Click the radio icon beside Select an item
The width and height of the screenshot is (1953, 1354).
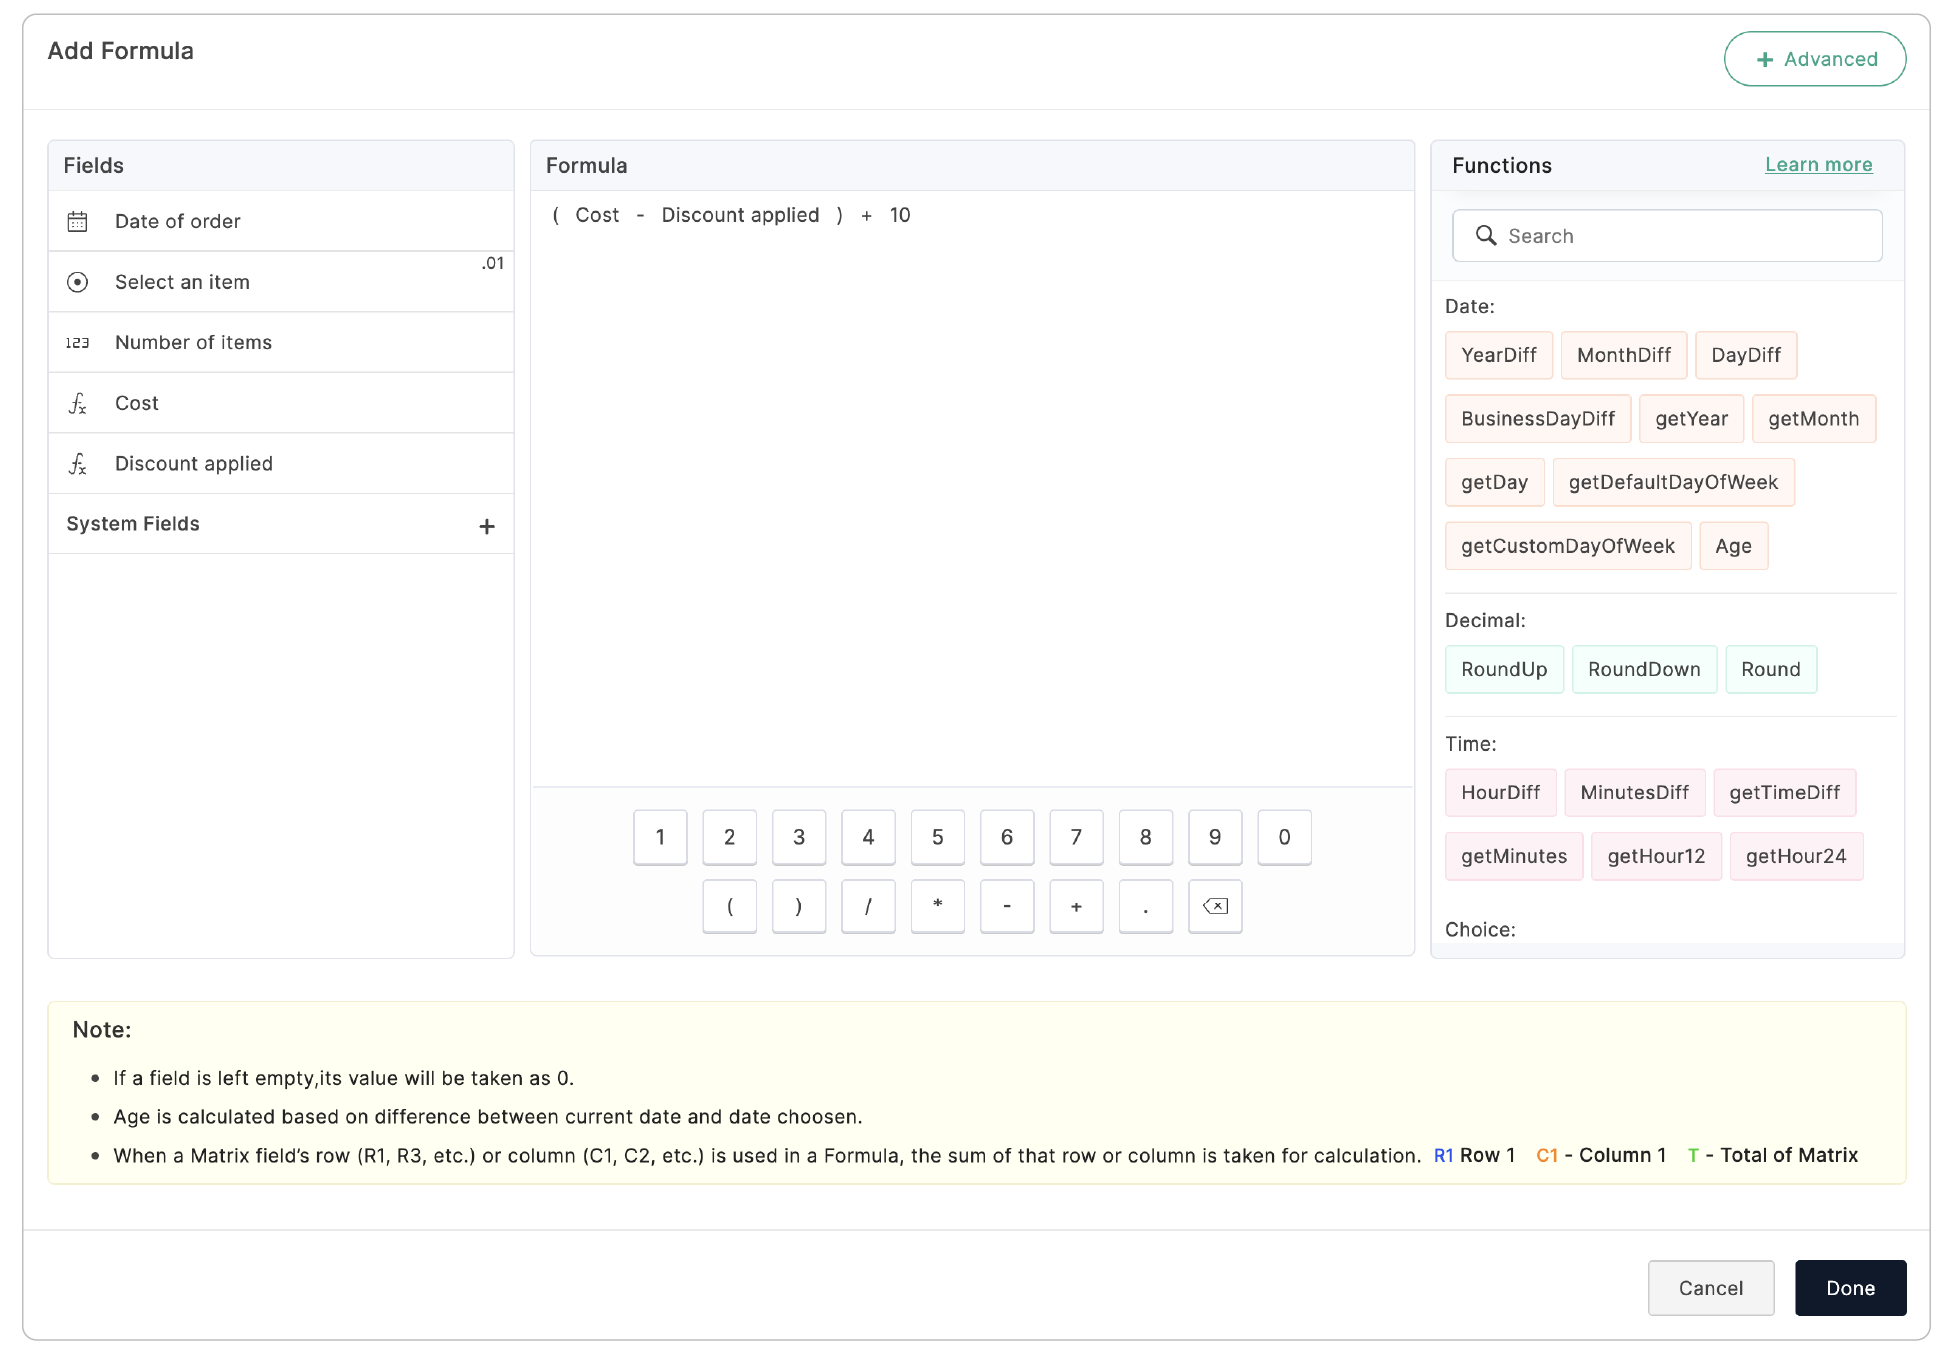[77, 282]
